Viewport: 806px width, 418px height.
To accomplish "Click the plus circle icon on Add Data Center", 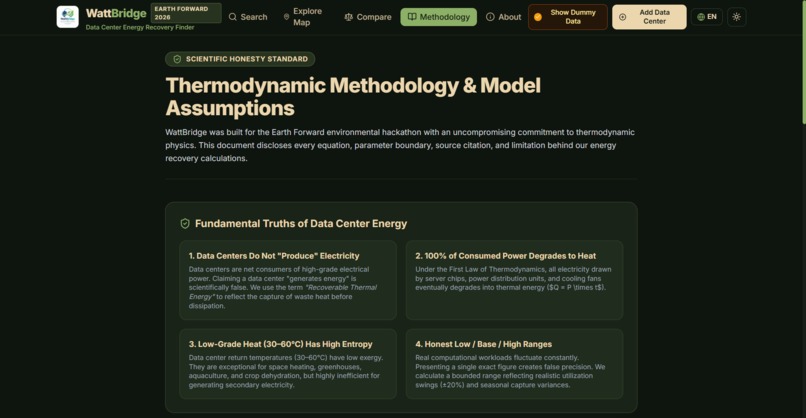I will click(622, 17).
